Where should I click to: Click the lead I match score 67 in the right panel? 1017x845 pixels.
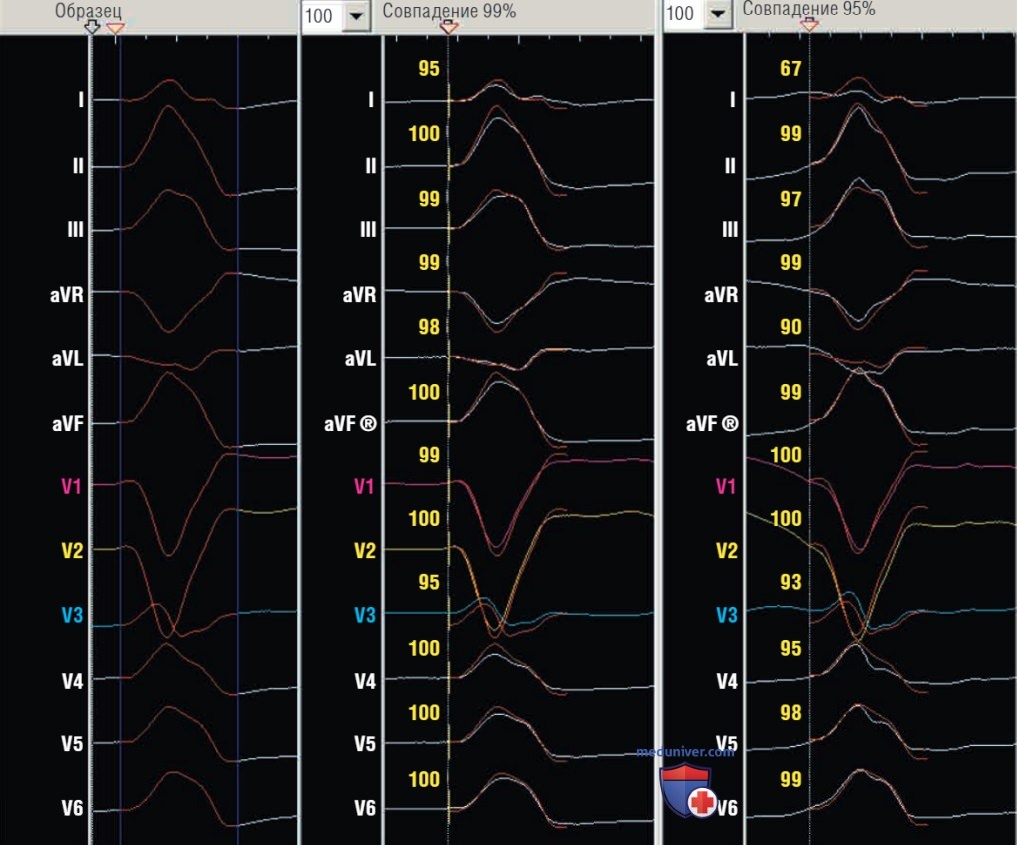pos(791,68)
